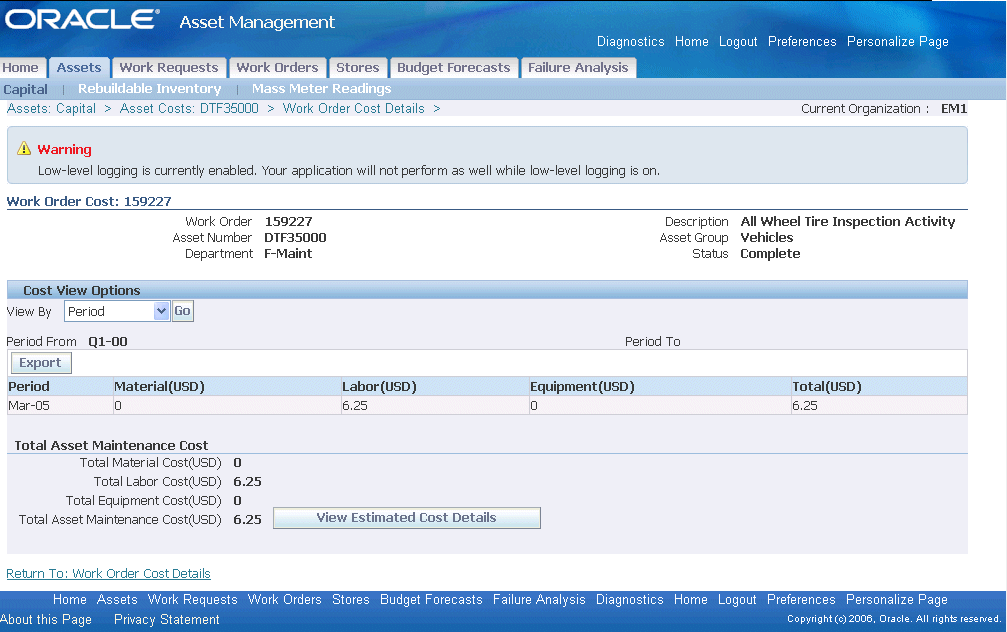
Task: Click Home link in footer navigation
Action: point(69,599)
